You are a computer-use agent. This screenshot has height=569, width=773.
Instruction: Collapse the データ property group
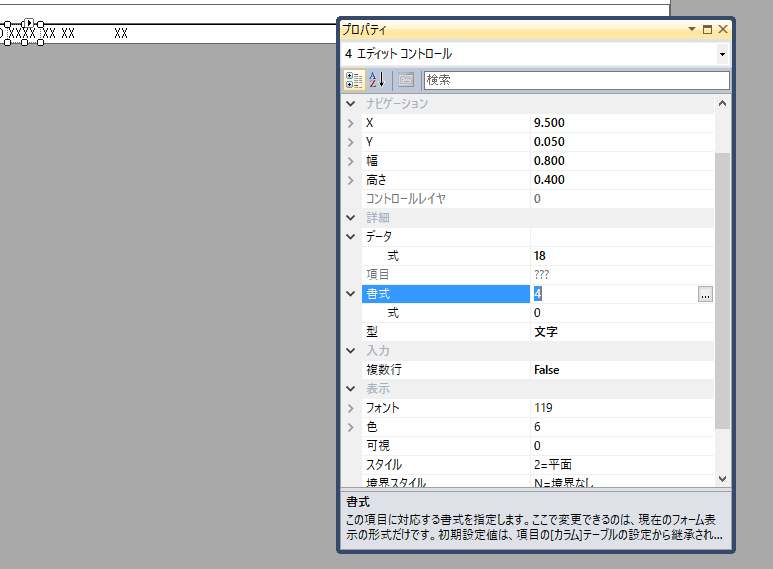(x=350, y=237)
